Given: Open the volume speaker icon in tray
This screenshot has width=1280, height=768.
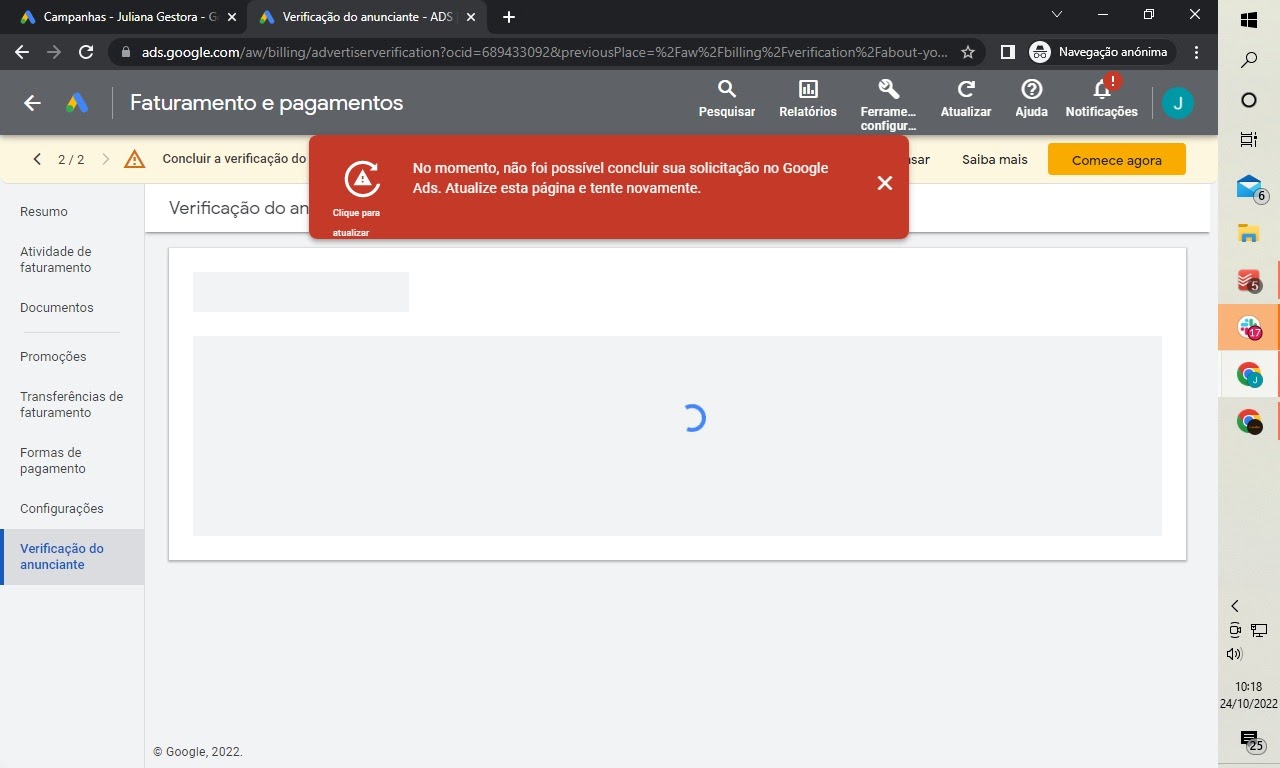Looking at the screenshot, I should pos(1234,654).
